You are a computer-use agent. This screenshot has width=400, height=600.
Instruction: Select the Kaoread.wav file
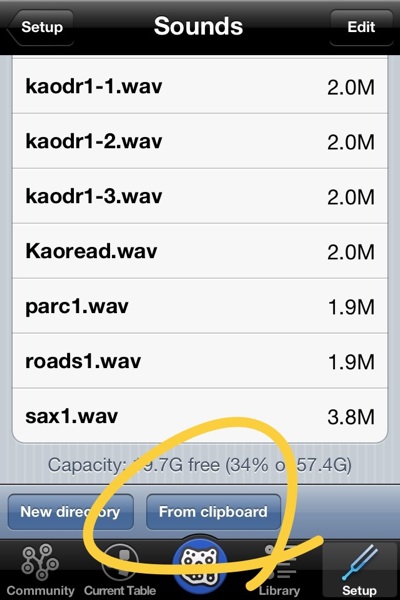pos(200,251)
